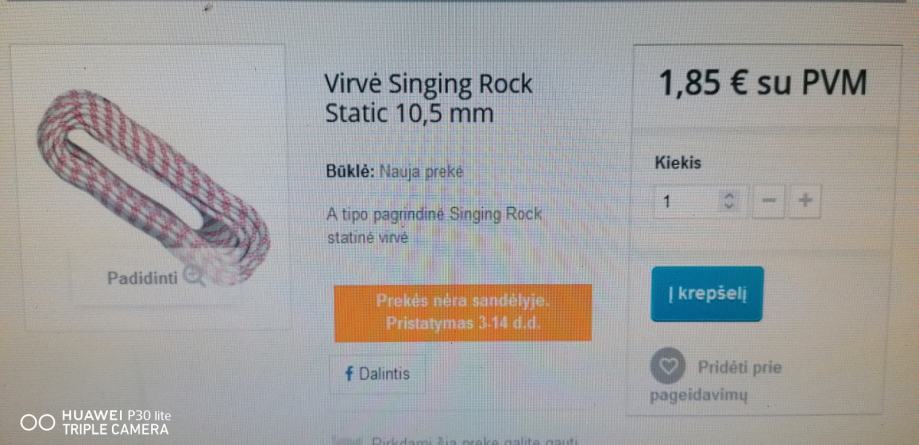Click the A tipo pagrindinė description text
Image resolution: width=919 pixels, height=445 pixels.
click(x=434, y=226)
